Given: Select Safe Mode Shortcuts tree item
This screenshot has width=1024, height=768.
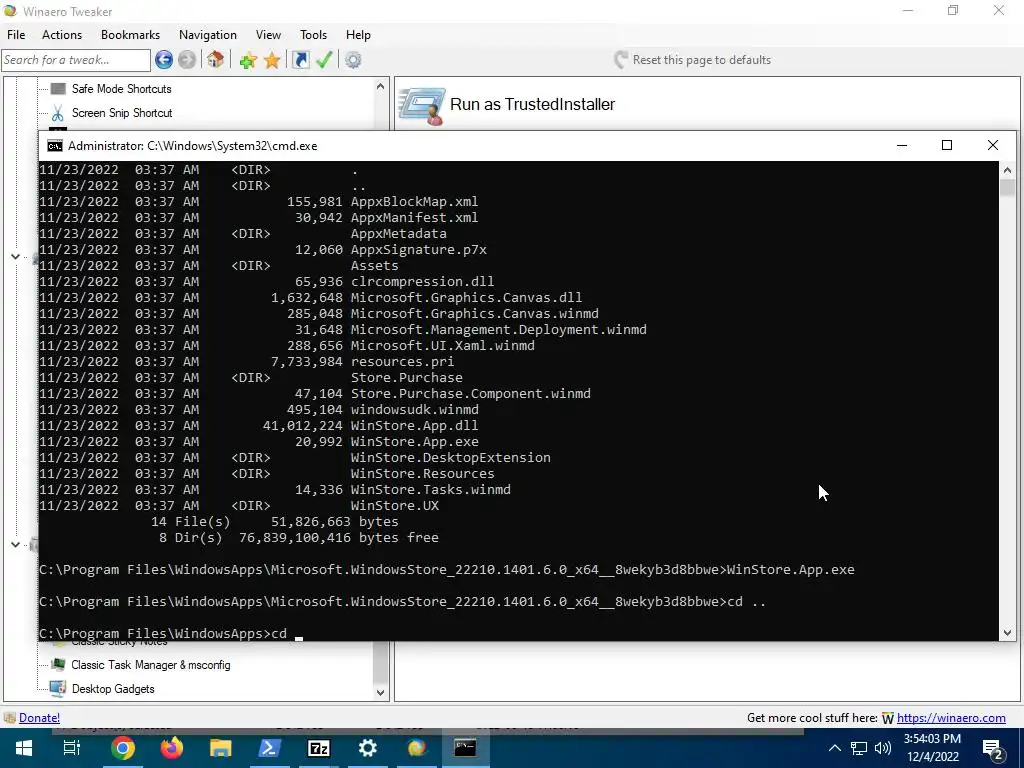Looking at the screenshot, I should [121, 89].
